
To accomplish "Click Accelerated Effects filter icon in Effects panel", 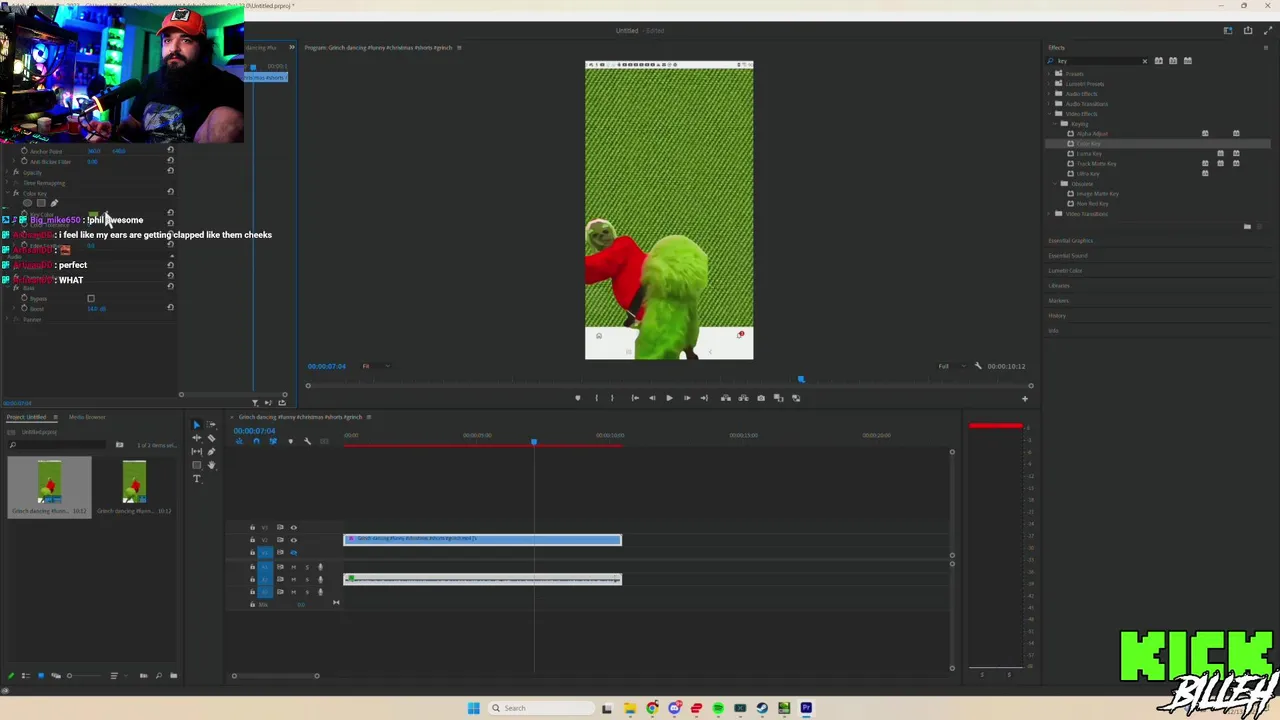I will tap(1159, 61).
